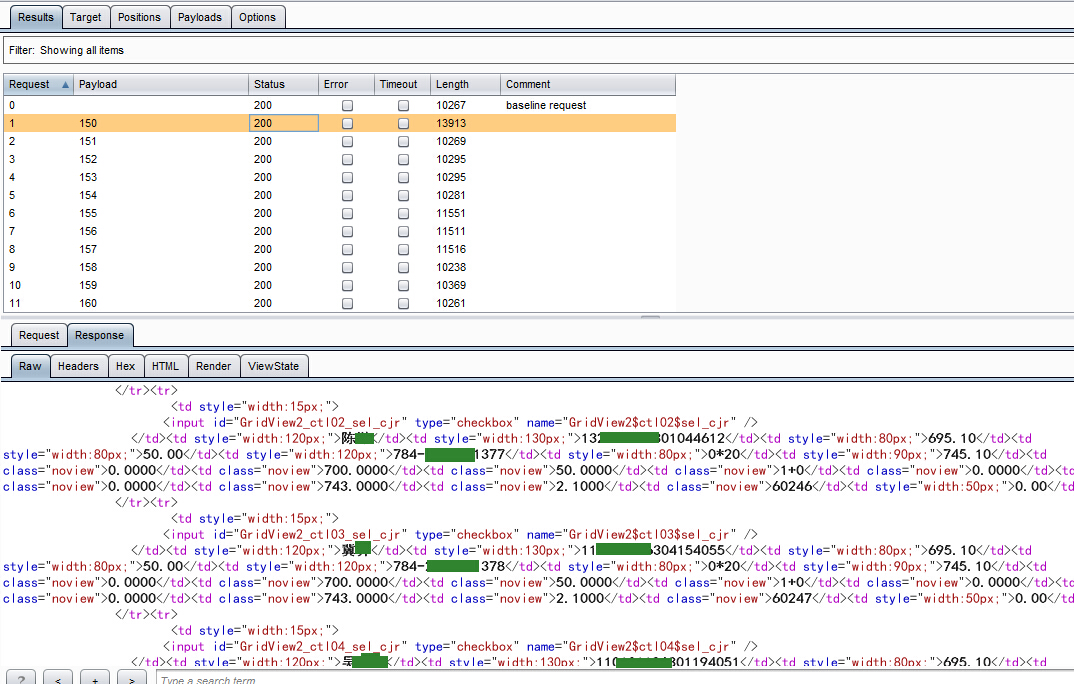Toggle Error checkbox for payload 151 row
1074x684 pixels.
click(347, 141)
